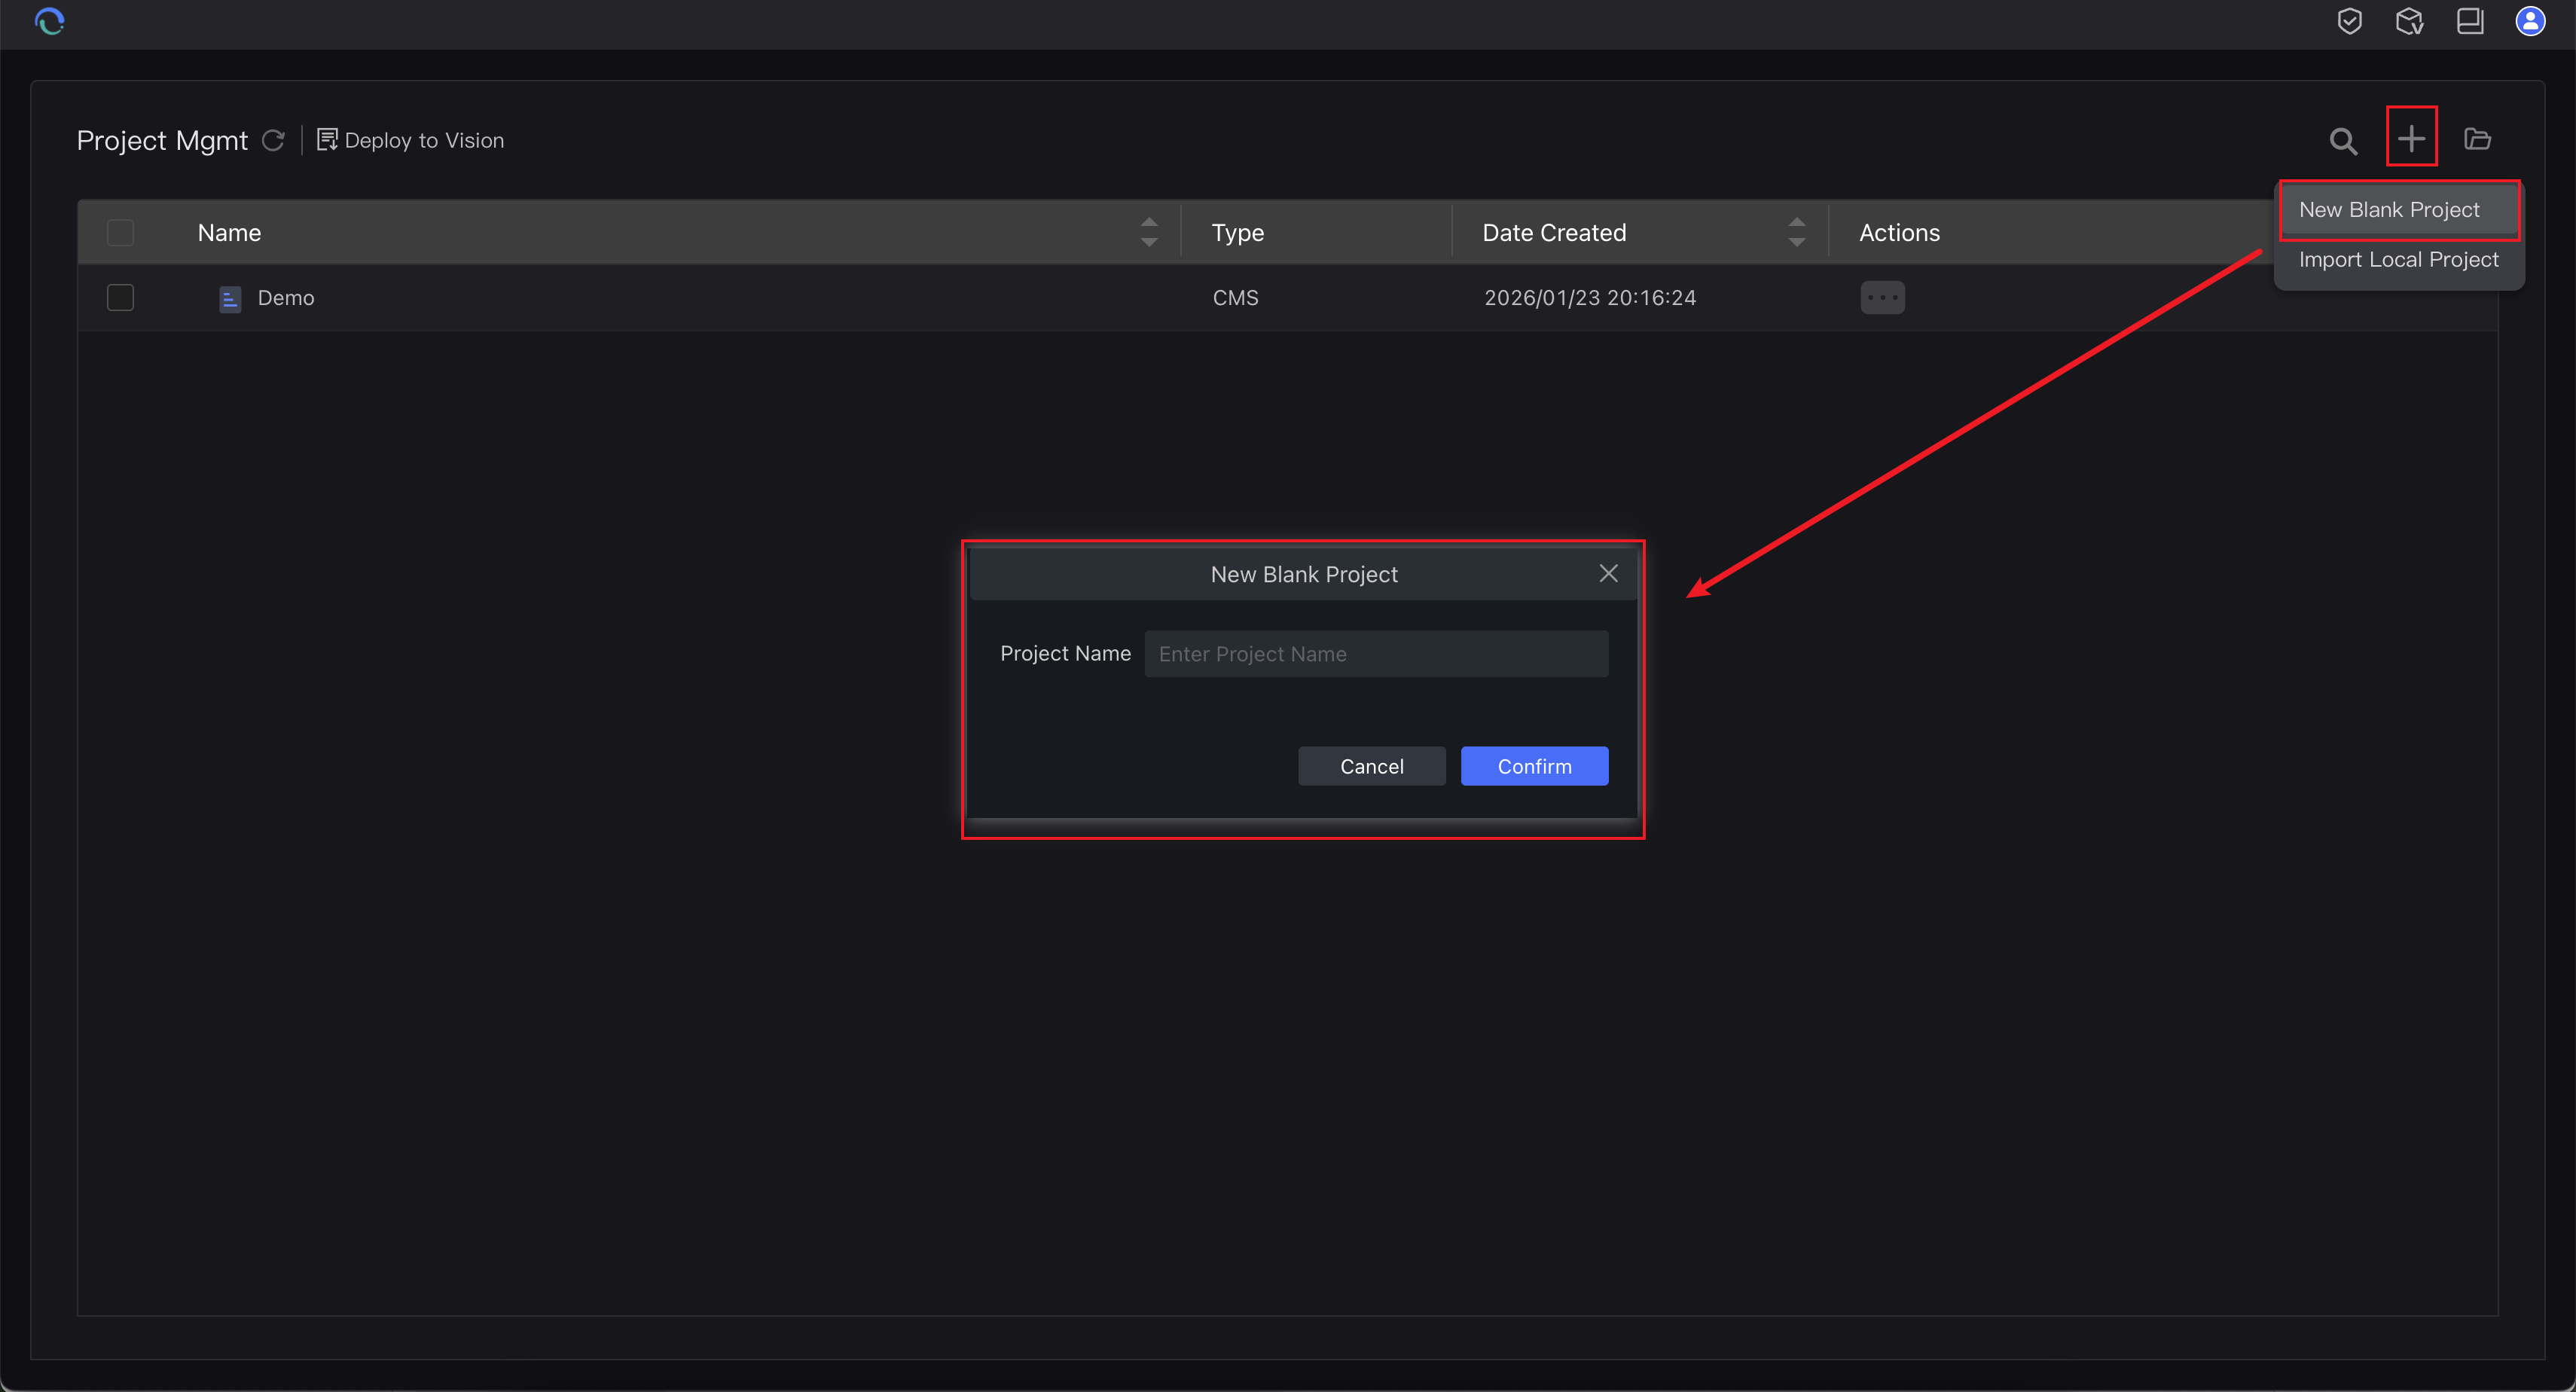Select New Blank Project menu item
This screenshot has width=2576, height=1392.
click(x=2389, y=210)
